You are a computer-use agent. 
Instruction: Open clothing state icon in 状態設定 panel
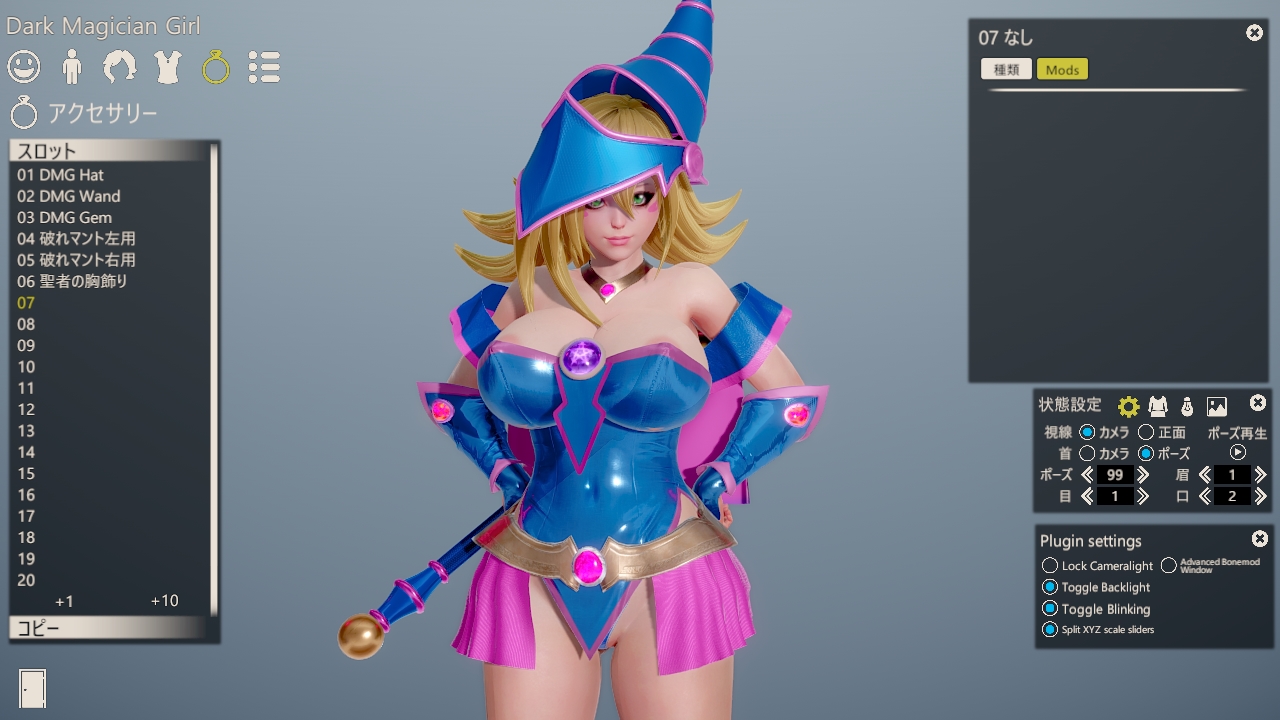[1158, 406]
